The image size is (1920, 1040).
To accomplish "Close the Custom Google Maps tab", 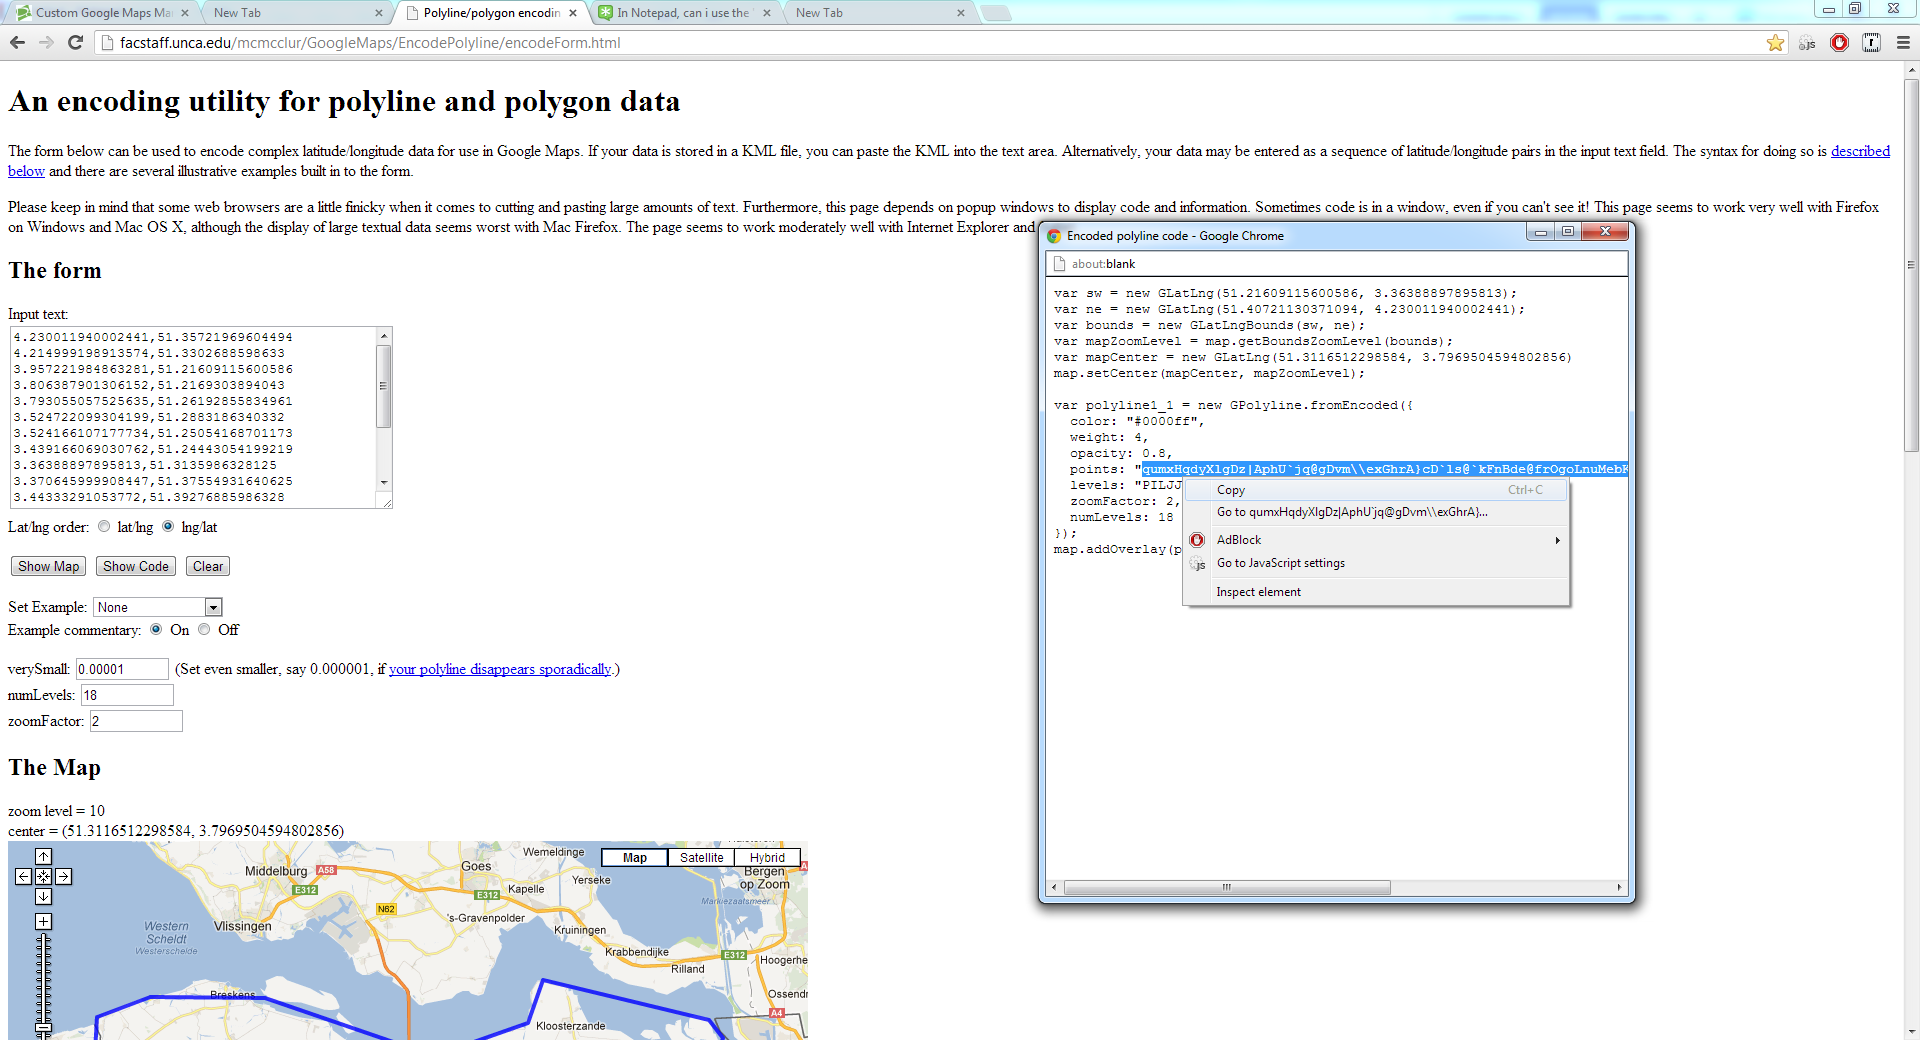I will point(185,13).
